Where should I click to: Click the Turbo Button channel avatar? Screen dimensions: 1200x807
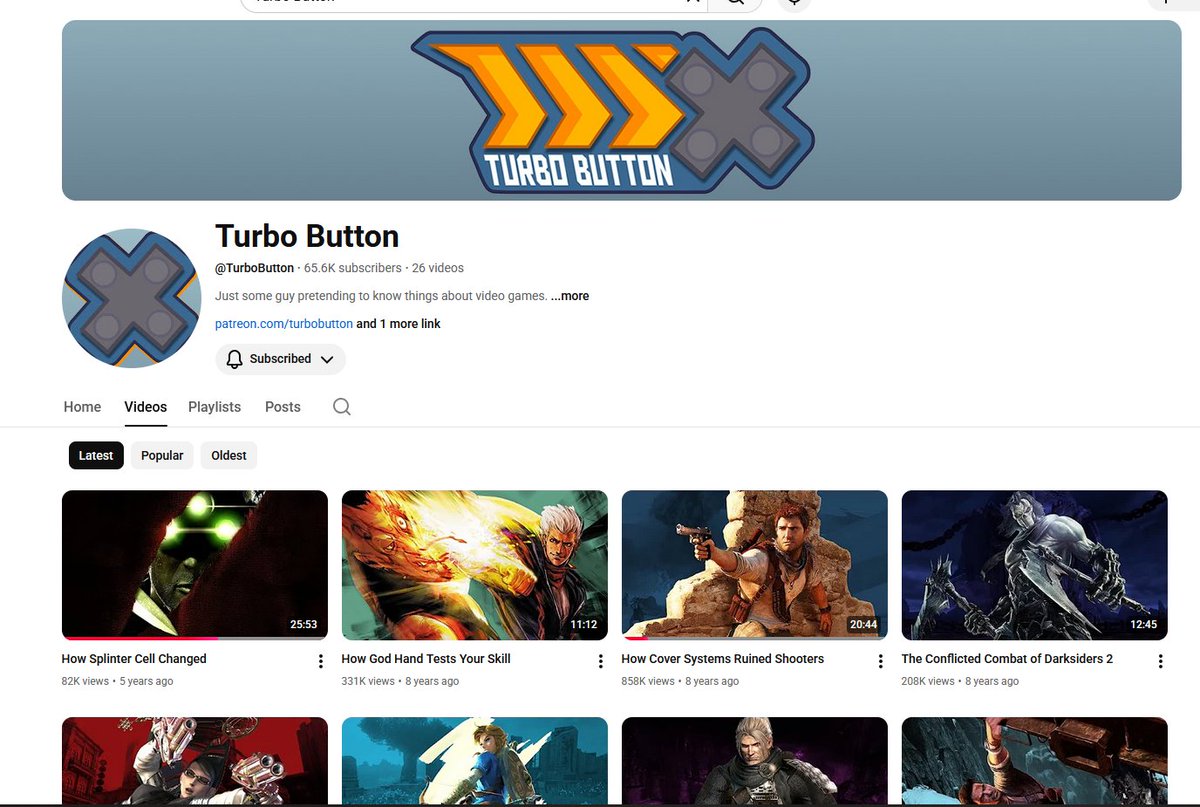[131, 298]
